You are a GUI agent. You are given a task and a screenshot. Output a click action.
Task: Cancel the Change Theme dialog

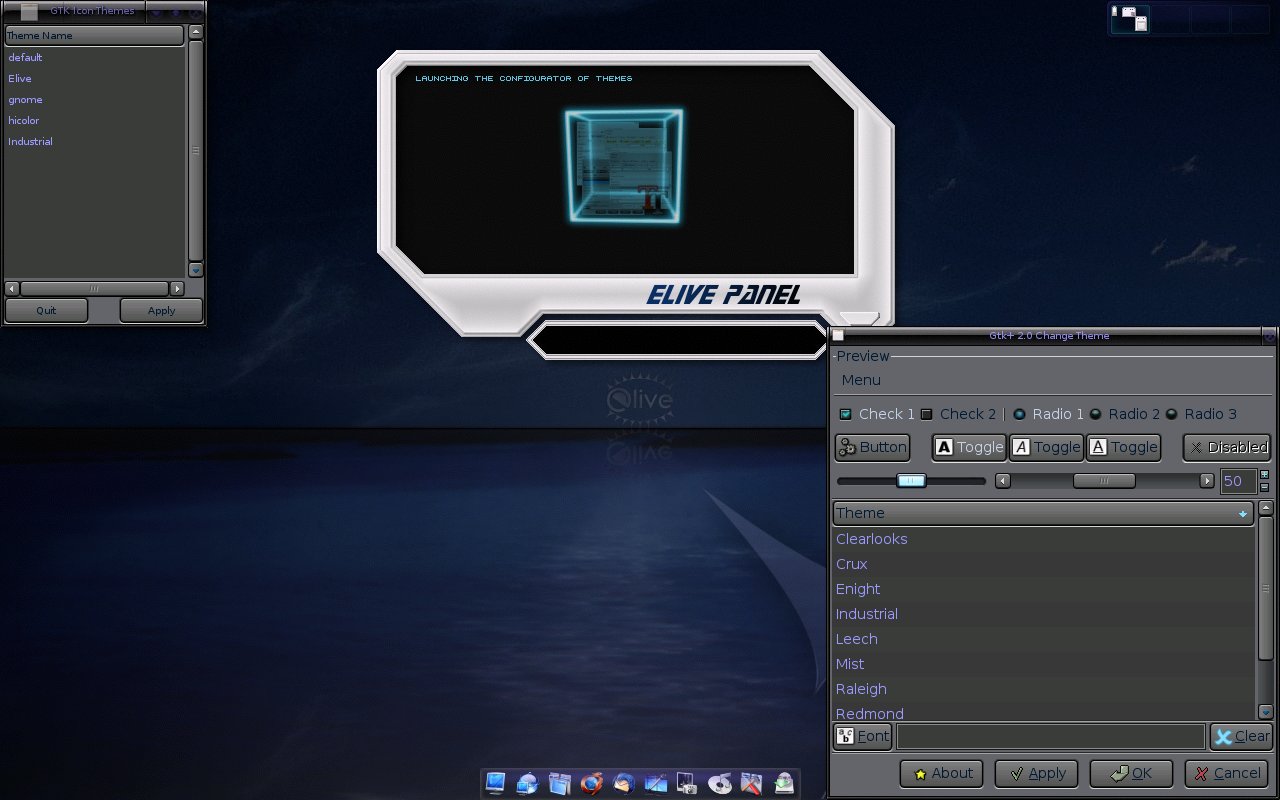point(1227,773)
